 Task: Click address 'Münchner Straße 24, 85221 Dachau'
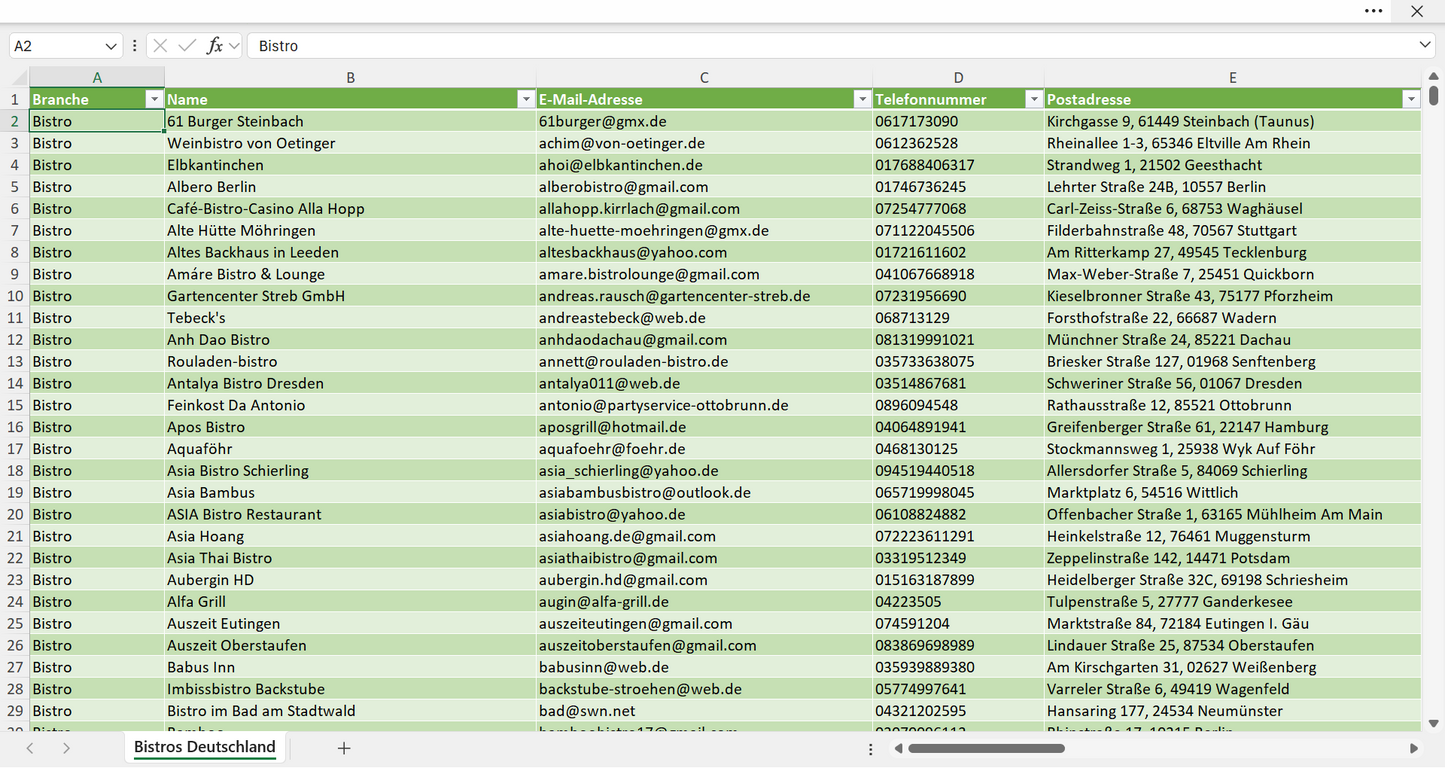[x=1233, y=340]
